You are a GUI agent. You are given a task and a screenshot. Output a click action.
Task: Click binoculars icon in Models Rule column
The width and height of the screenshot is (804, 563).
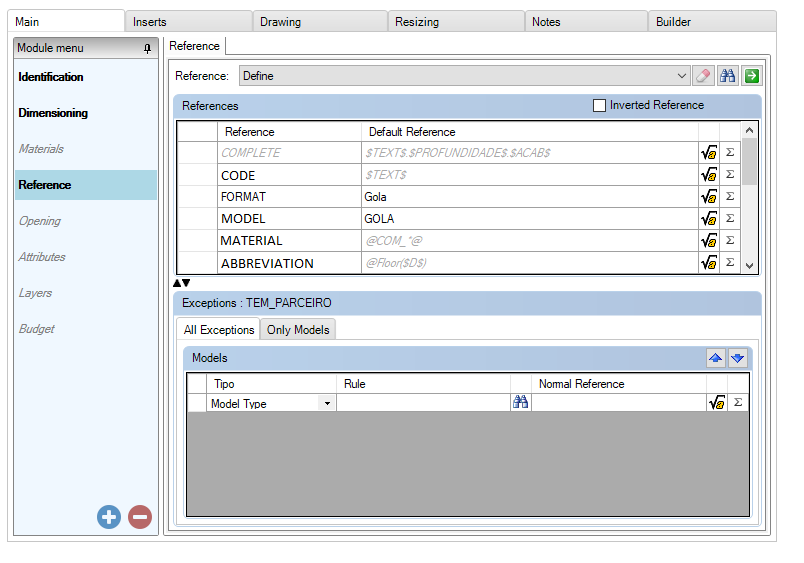click(x=520, y=403)
